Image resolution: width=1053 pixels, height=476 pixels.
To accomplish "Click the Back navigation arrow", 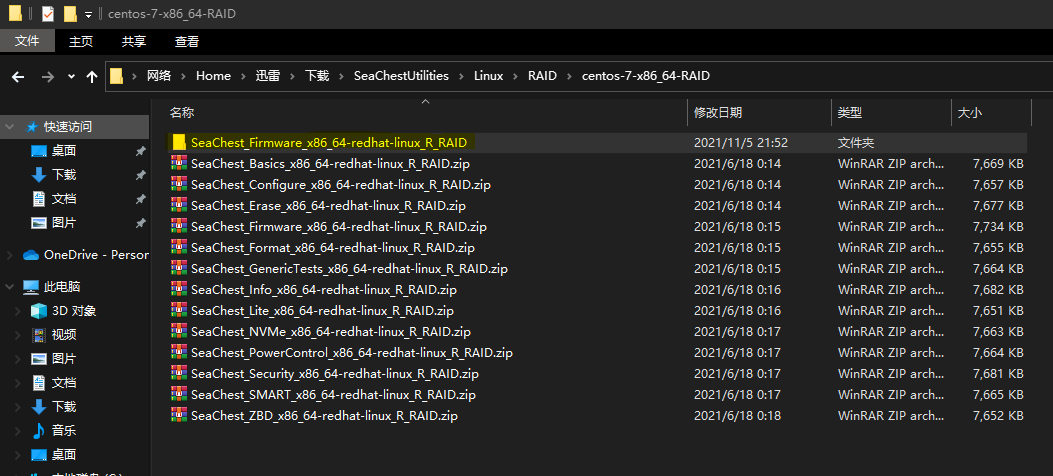I will [18, 77].
